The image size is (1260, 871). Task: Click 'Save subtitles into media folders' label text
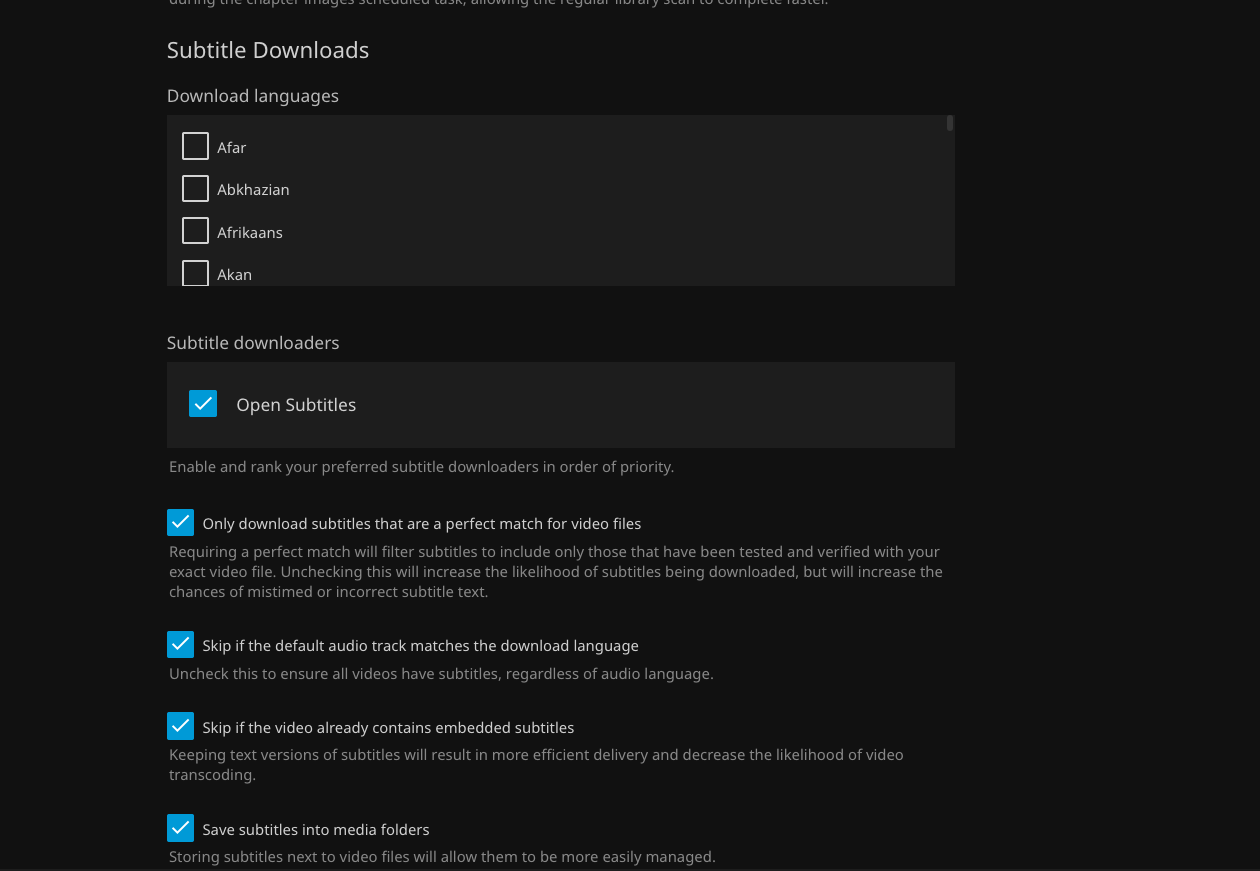tap(315, 830)
